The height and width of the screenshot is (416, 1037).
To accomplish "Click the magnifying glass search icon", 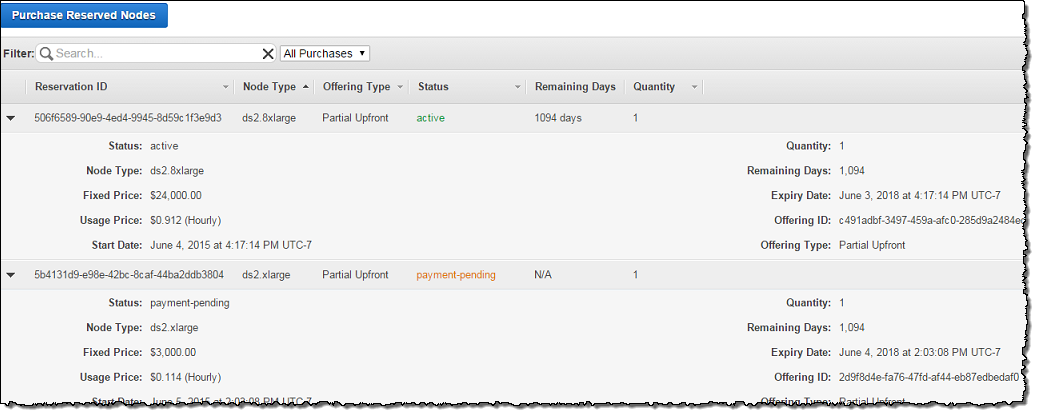I will 46,53.
